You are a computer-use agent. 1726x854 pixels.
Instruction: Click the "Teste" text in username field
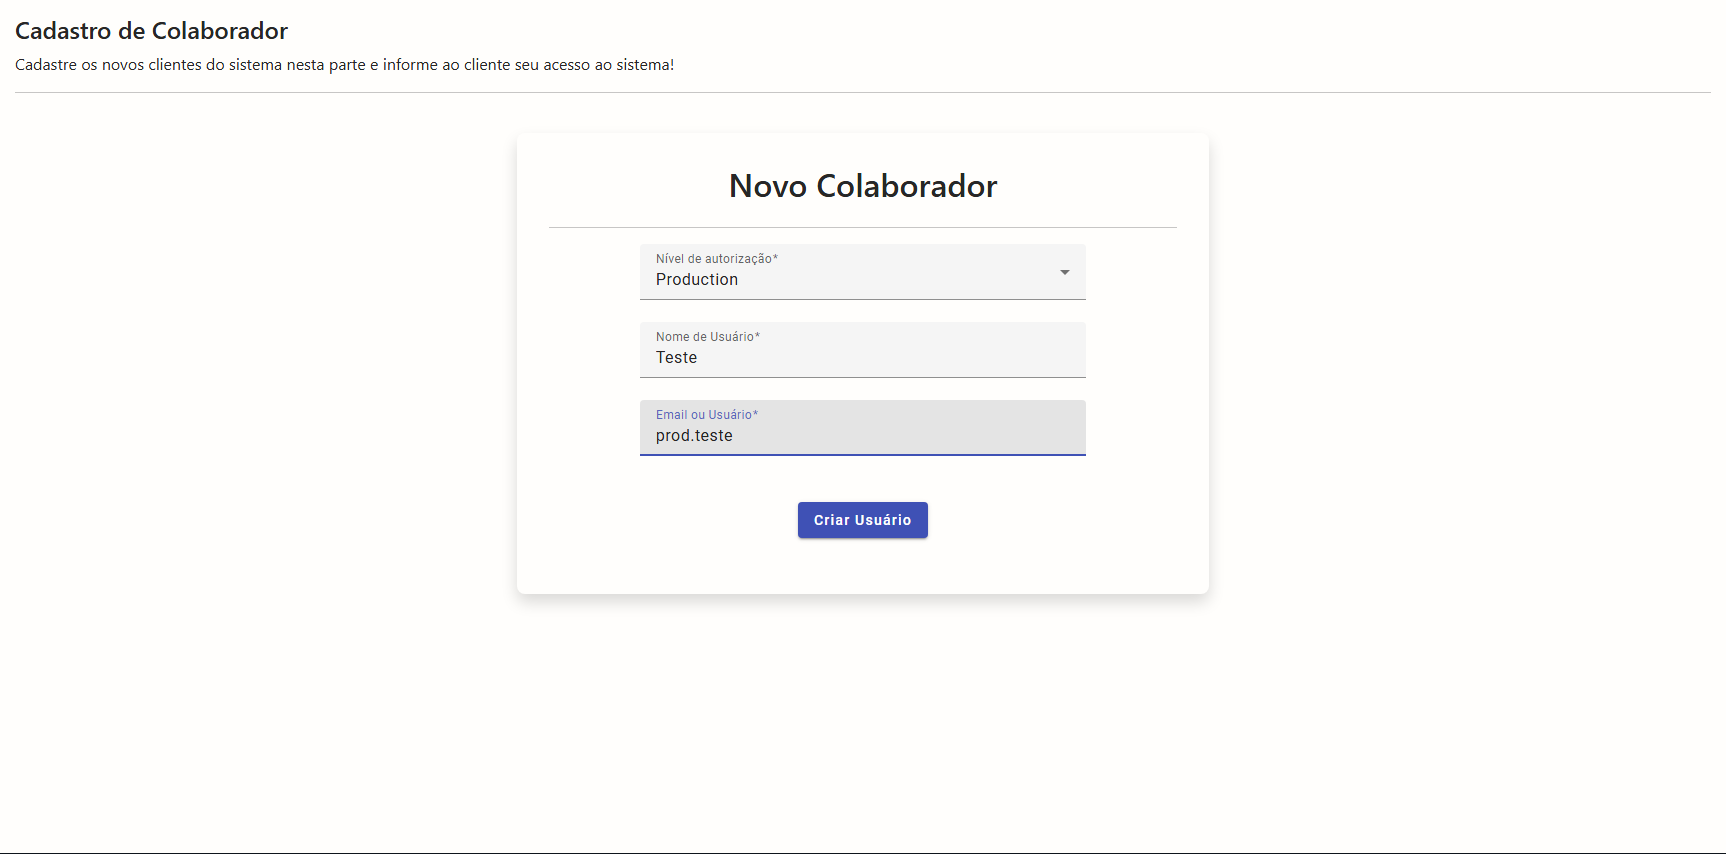(676, 358)
